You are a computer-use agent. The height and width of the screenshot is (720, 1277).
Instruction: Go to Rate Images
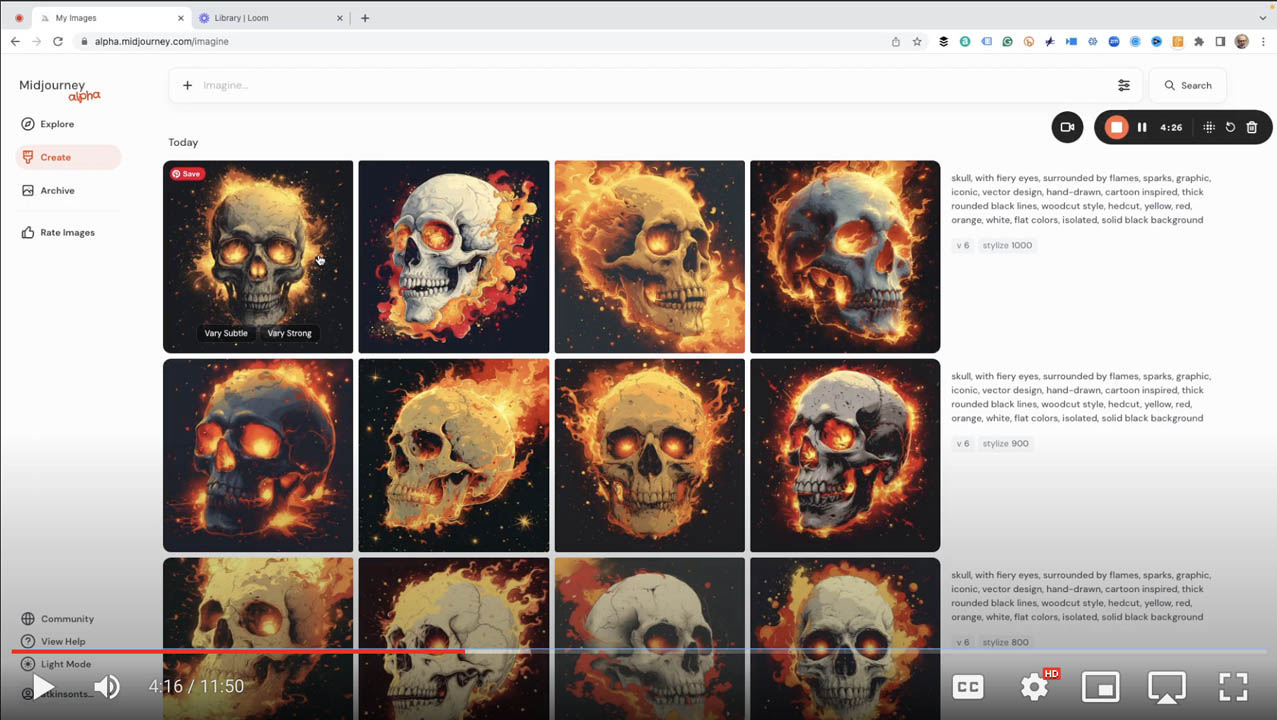pos(66,232)
